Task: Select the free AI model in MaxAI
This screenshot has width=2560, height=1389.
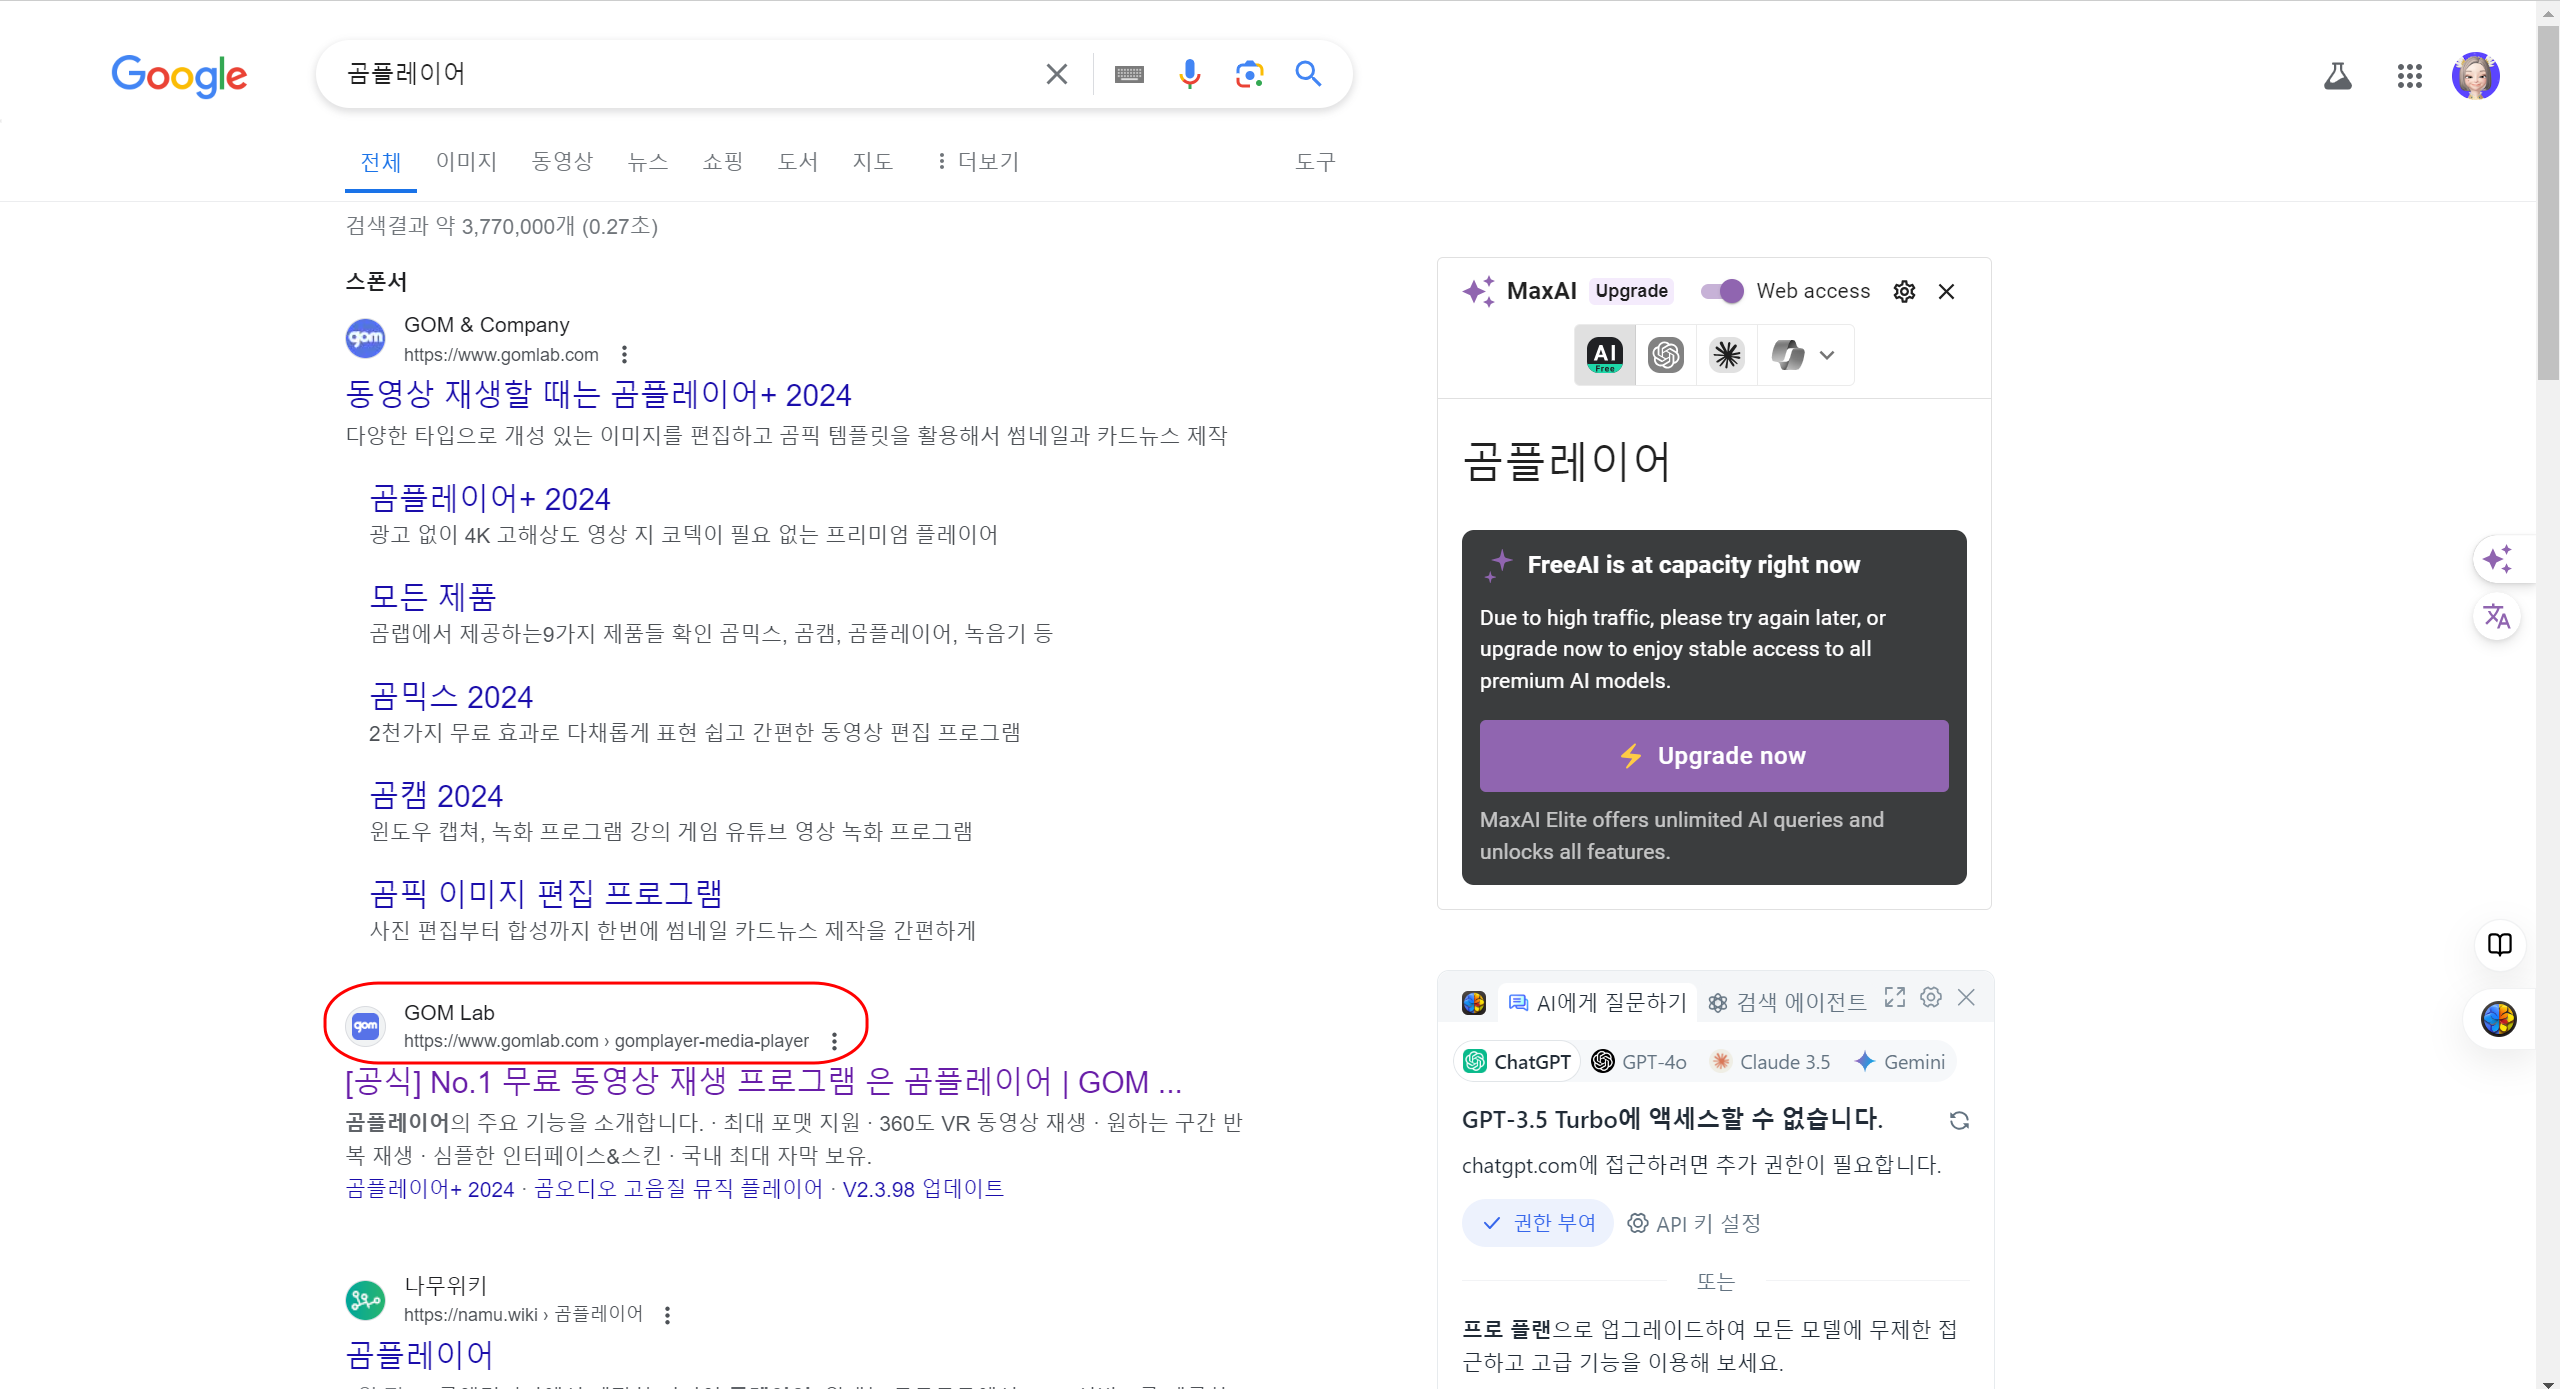Action: pyautogui.click(x=1605, y=354)
